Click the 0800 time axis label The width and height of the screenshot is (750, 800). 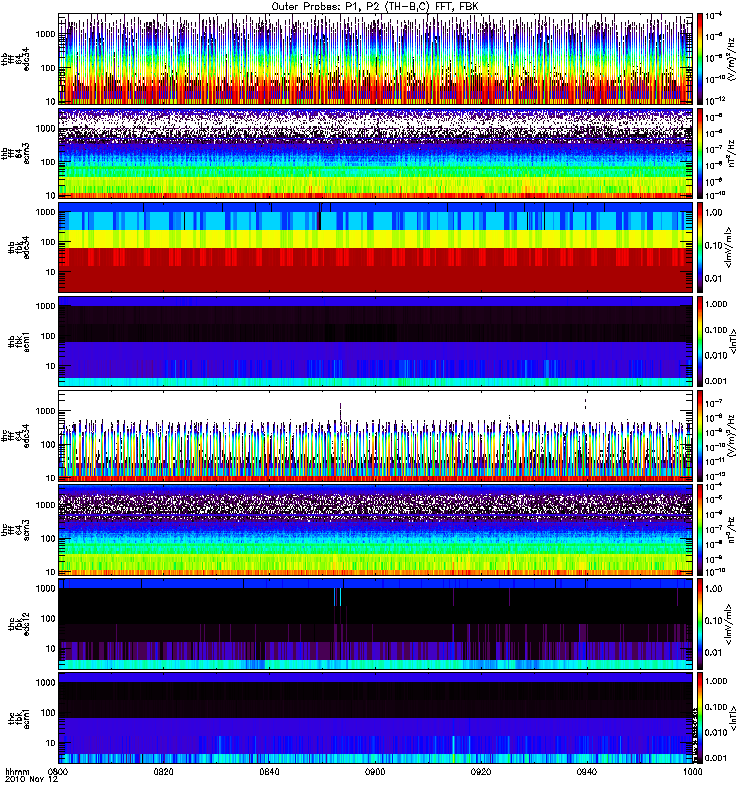(58, 772)
